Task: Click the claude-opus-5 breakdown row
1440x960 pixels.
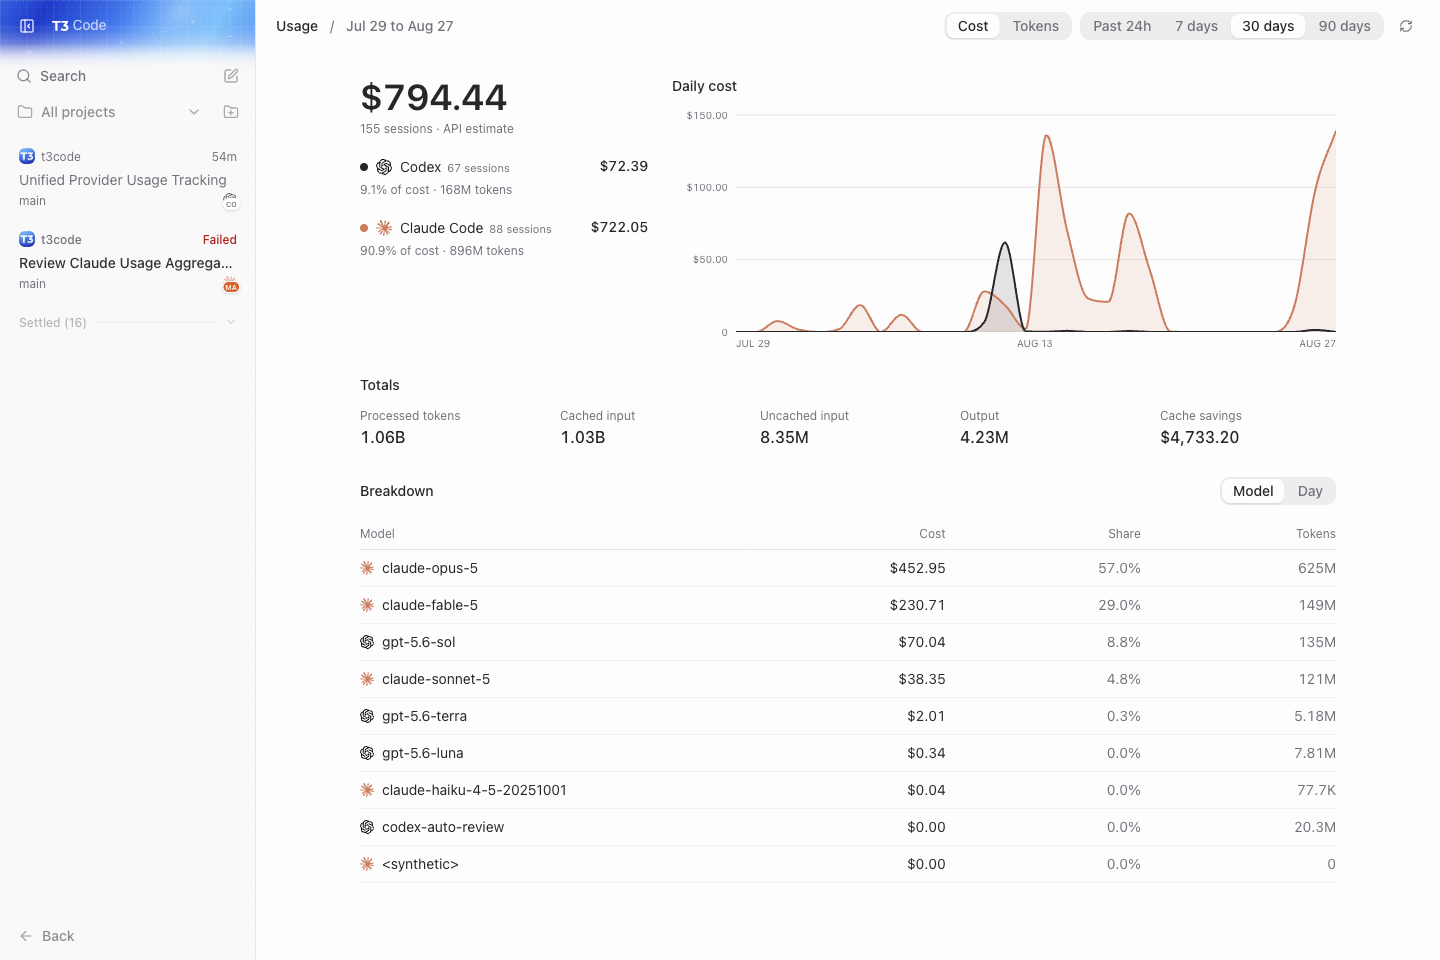Action: point(848,568)
